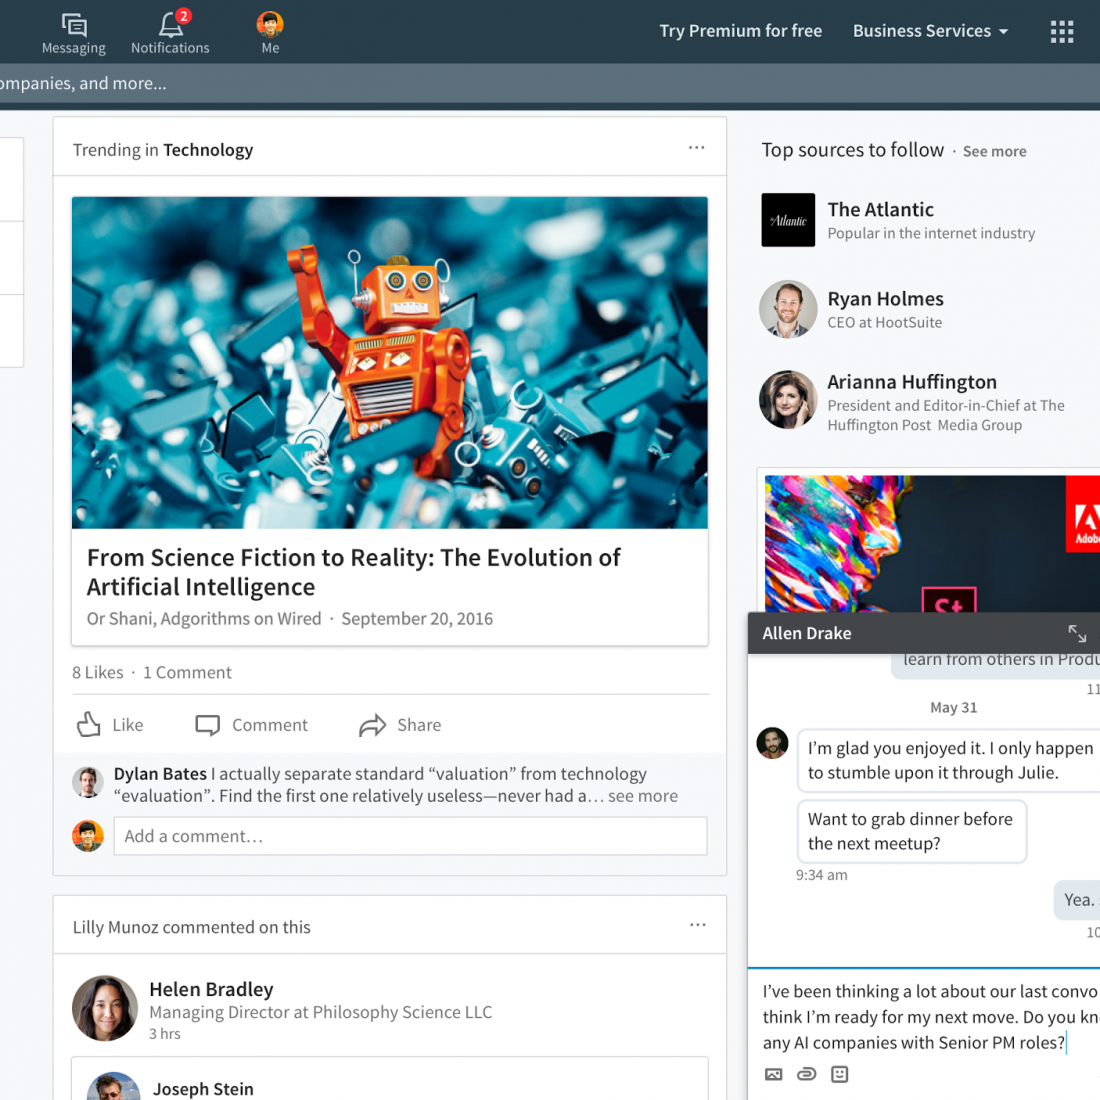This screenshot has width=1100, height=1100.
Task: Open options menu on Lilly Munoz post
Action: tap(698, 925)
